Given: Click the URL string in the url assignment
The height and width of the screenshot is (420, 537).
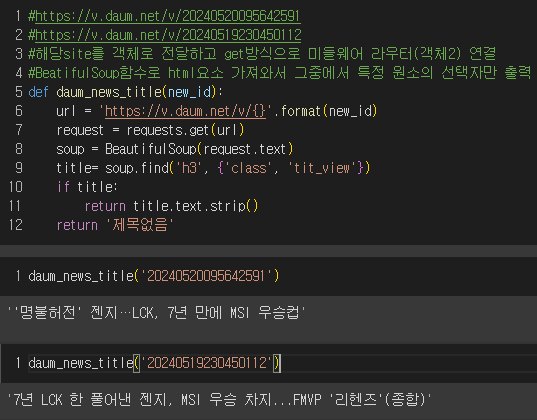Looking at the screenshot, I should (x=185, y=111).
